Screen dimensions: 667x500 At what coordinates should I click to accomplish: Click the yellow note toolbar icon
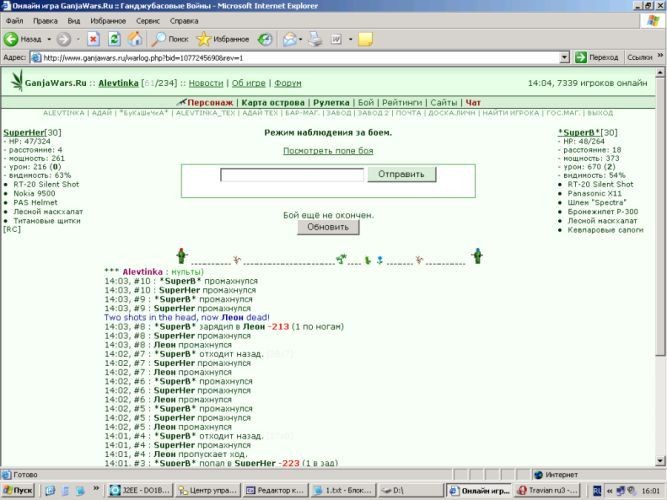365,39
